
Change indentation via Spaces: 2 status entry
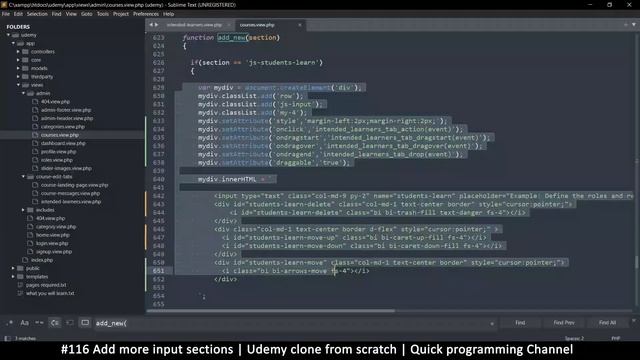574,338
